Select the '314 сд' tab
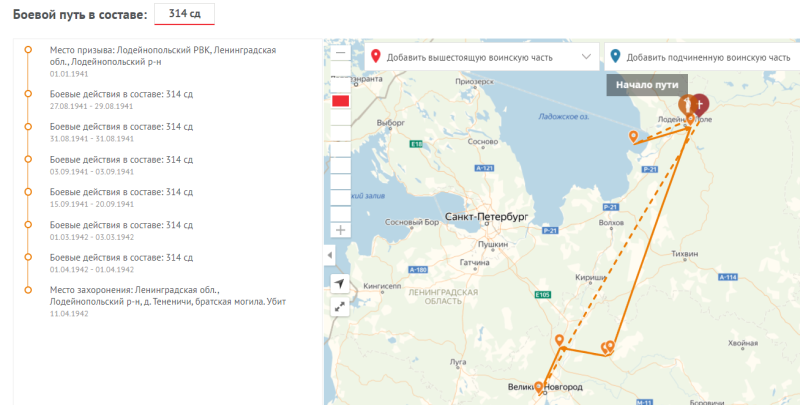The height and width of the screenshot is (405, 800). pyautogui.click(x=184, y=16)
